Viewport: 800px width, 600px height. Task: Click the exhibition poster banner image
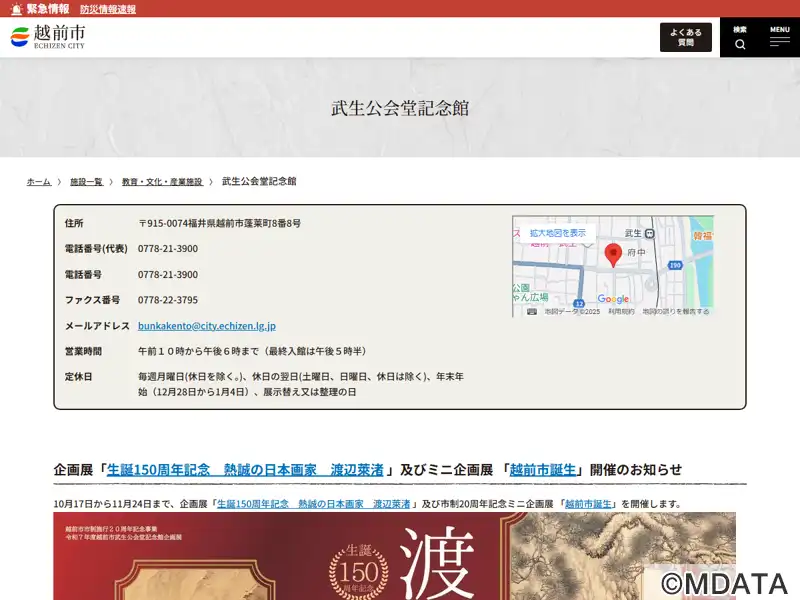(394, 556)
